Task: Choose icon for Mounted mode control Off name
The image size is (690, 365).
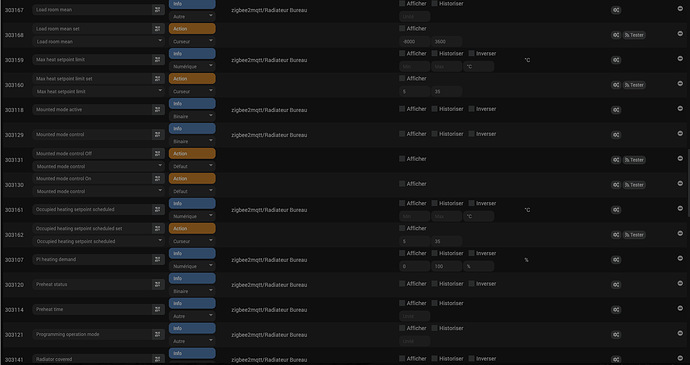Action: 158,154
